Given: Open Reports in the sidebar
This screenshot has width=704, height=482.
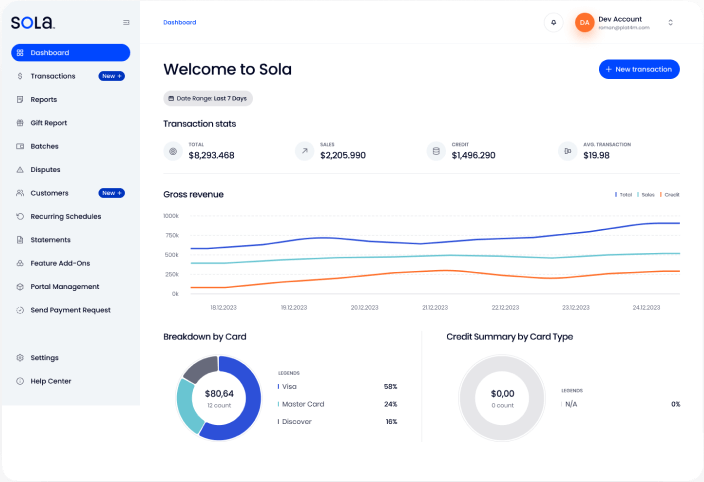Looking at the screenshot, I should [x=43, y=99].
